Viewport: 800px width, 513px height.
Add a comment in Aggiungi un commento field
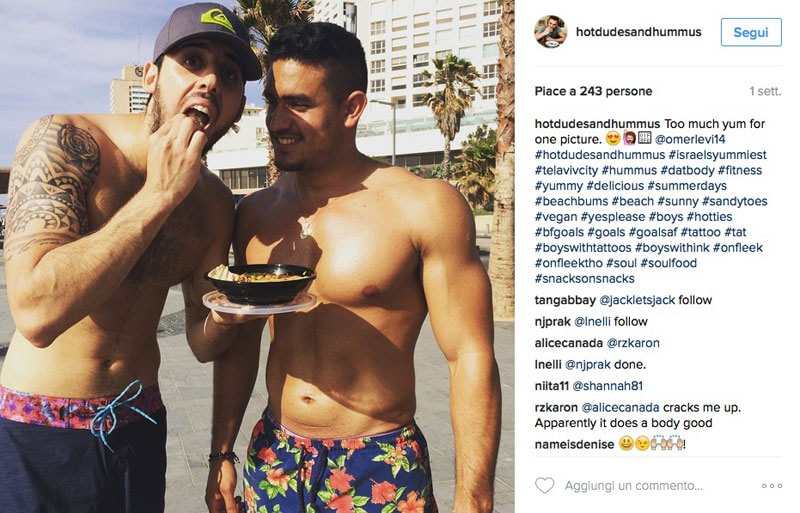click(634, 486)
